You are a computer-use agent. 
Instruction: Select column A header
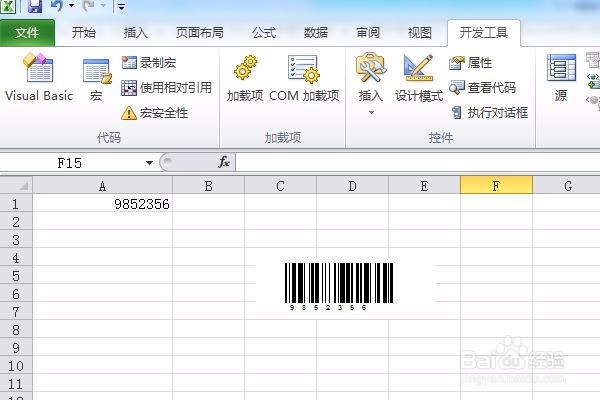pos(103,186)
